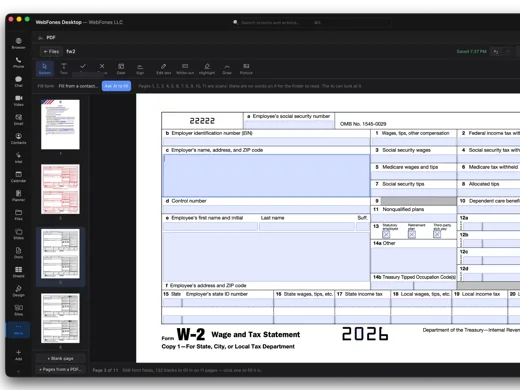
Task: Click the 14a Other field
Action: 414,260
